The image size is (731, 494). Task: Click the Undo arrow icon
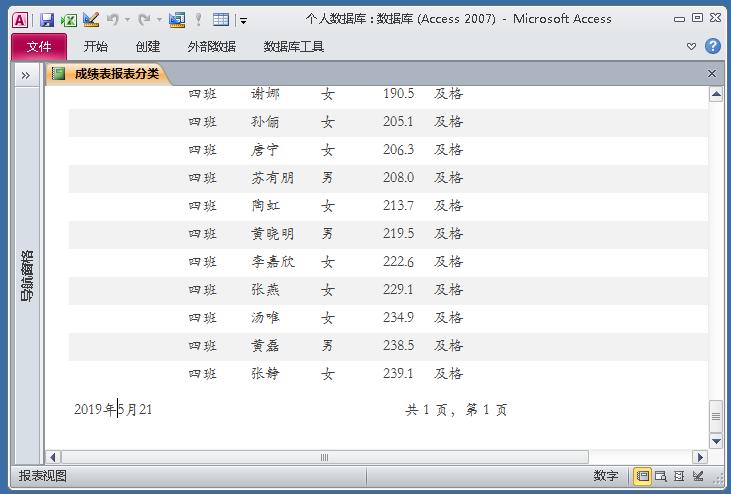113,19
